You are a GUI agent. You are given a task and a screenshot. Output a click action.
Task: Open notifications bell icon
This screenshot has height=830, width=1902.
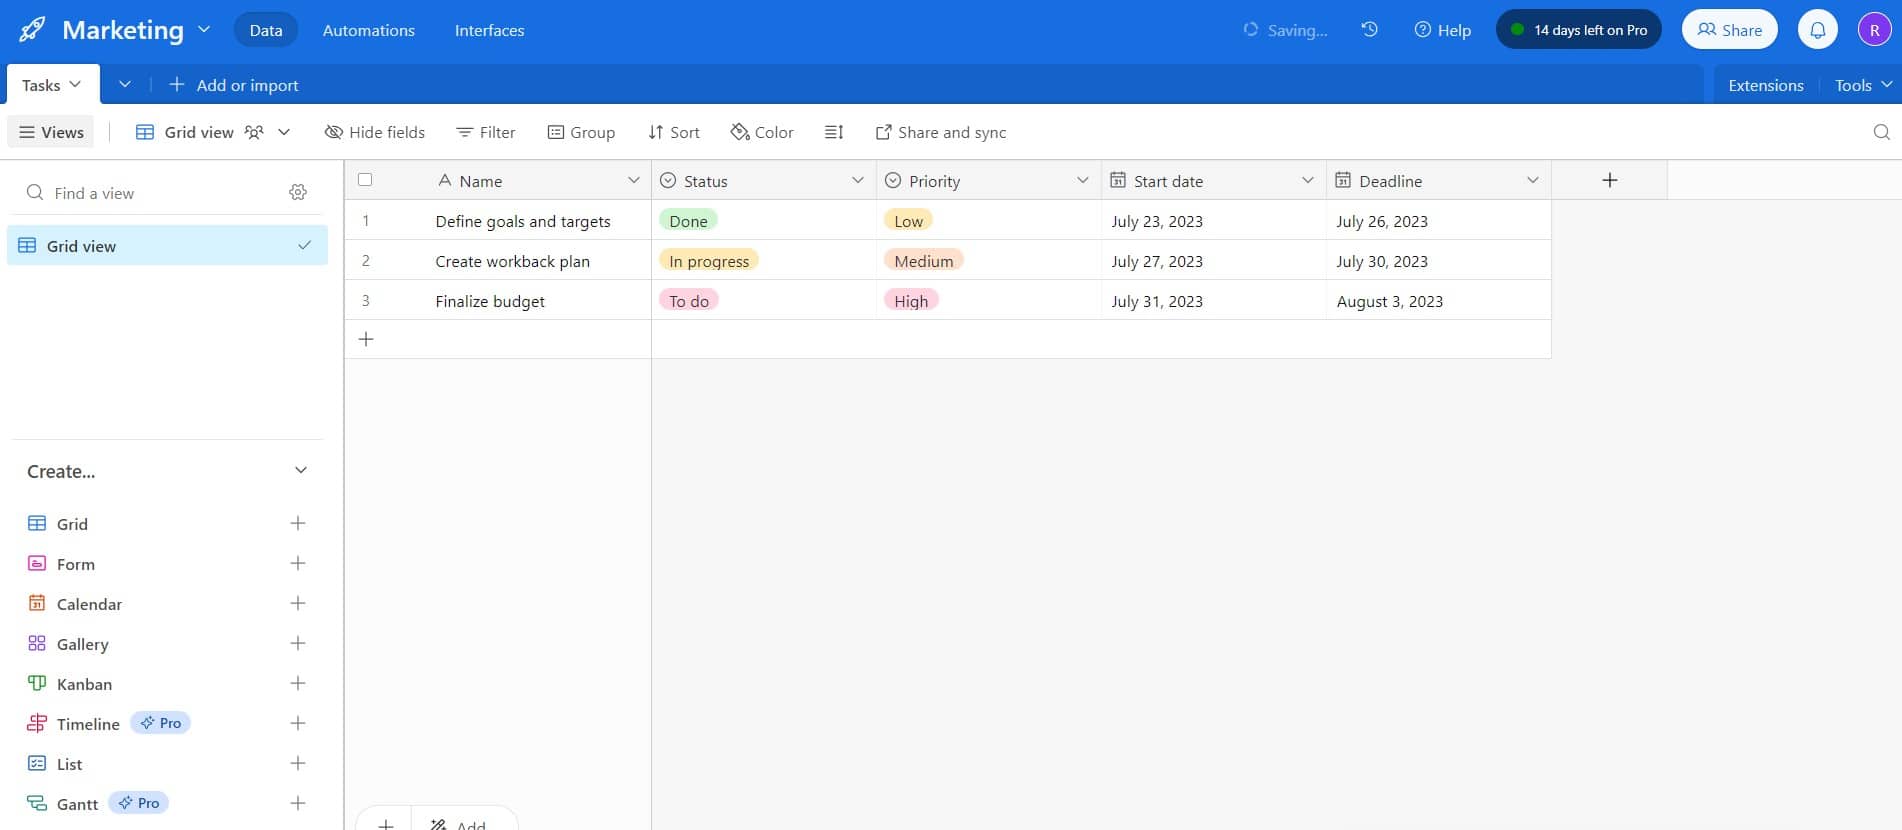[1818, 30]
